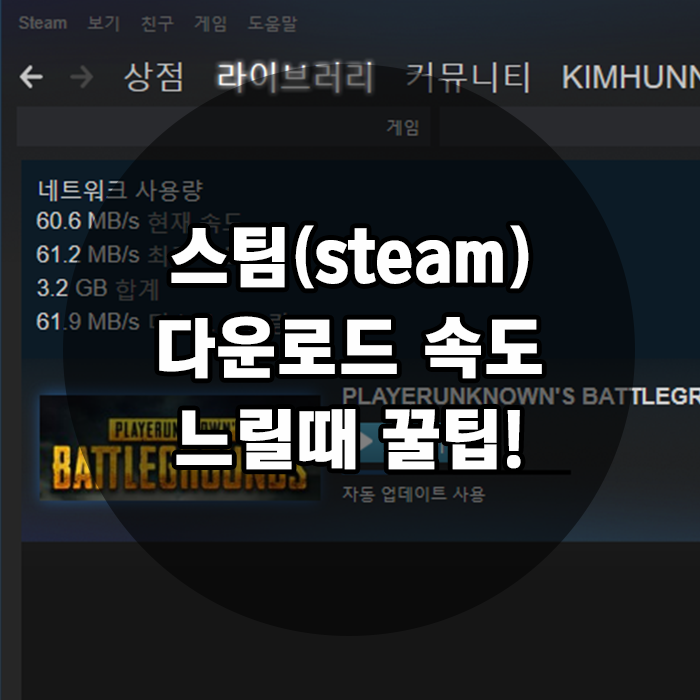Click the 자동 업데이트 사용 text

point(413,494)
